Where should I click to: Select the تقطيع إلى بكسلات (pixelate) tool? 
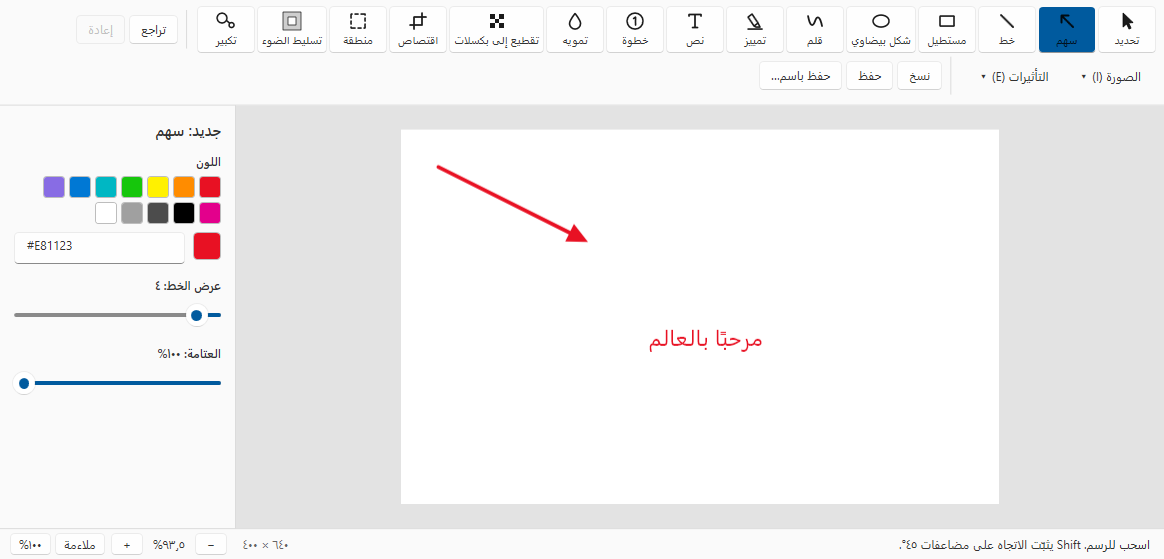pyautogui.click(x=497, y=30)
